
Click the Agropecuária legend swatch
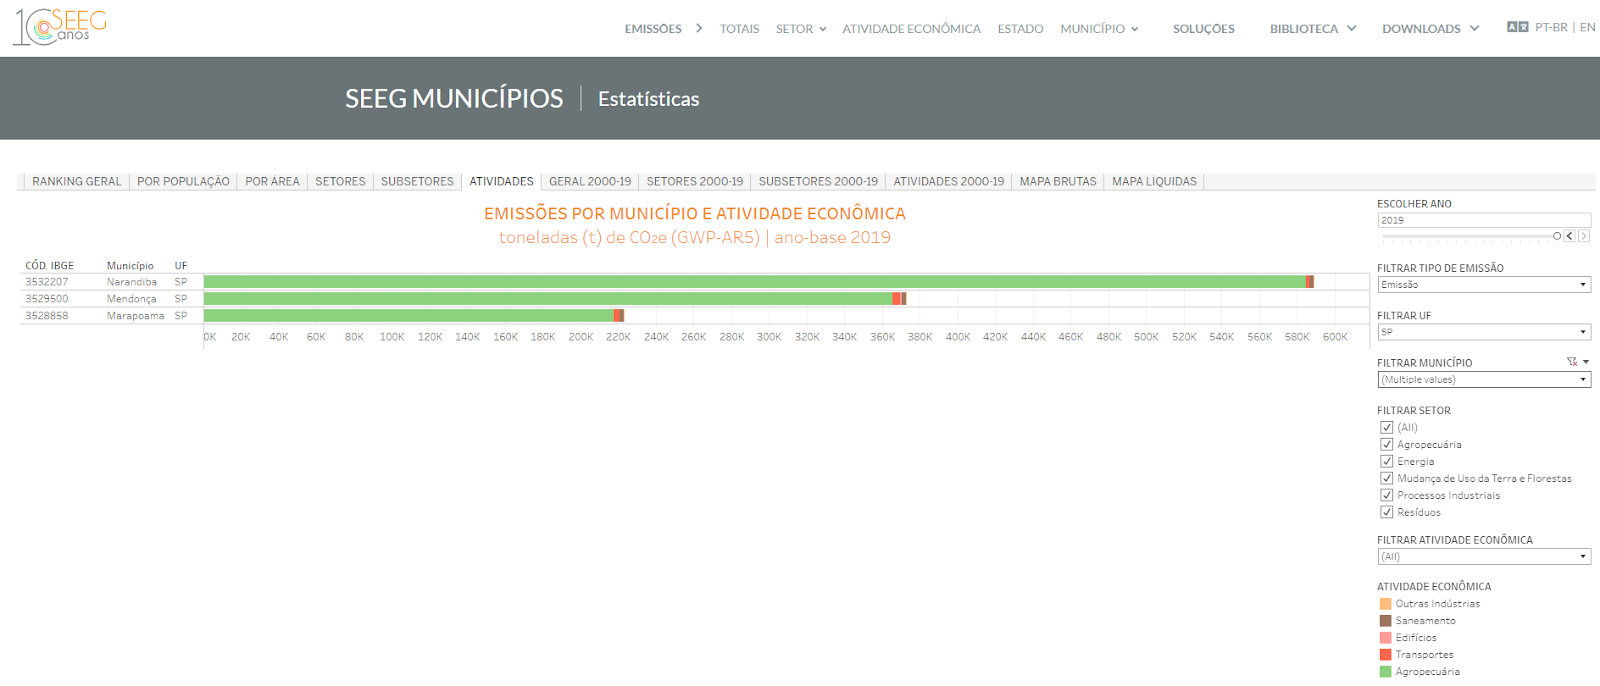tap(1386, 672)
